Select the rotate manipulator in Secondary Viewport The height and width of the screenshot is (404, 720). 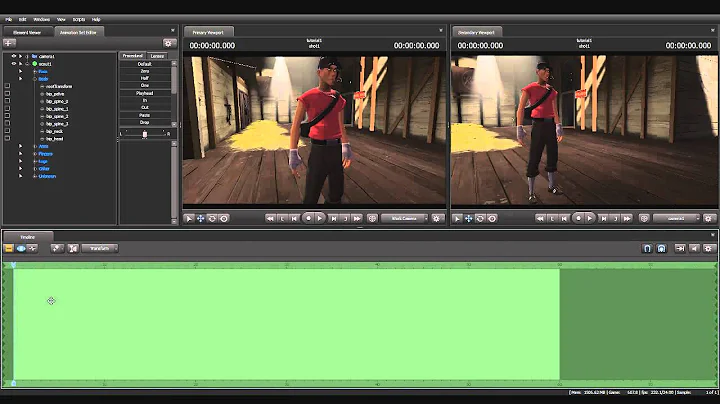(480, 219)
